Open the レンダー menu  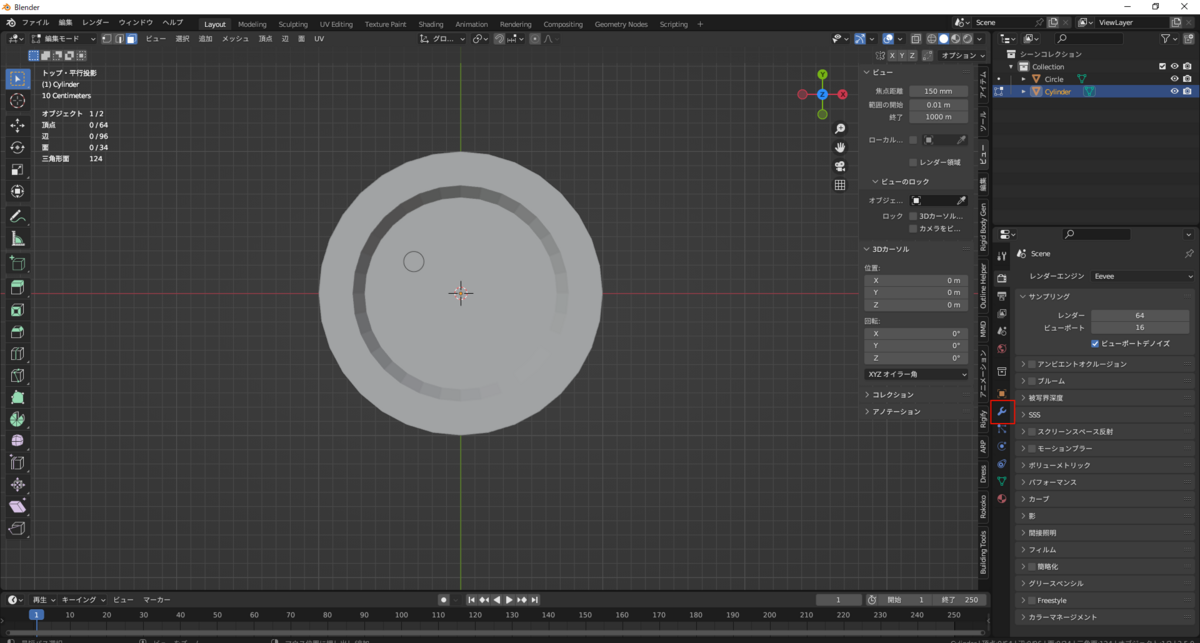tap(96, 22)
